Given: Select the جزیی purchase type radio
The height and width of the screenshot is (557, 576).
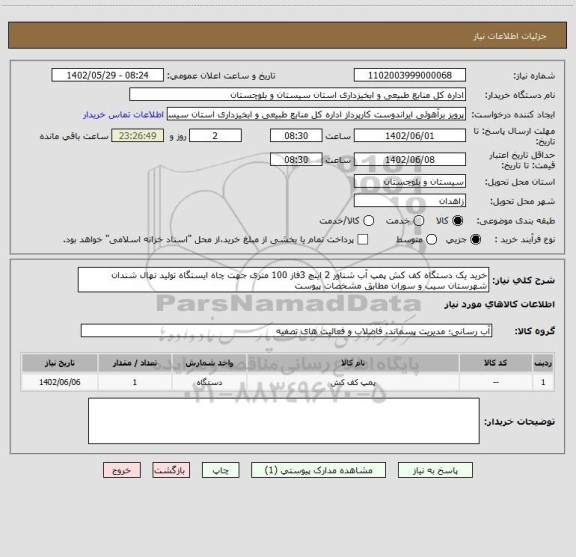Looking at the screenshot, I should pyautogui.click(x=476, y=240).
